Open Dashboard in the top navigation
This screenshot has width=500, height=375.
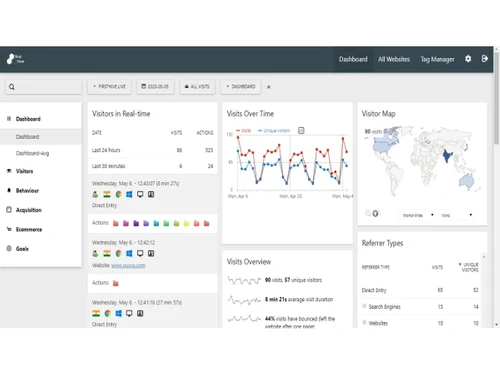pos(353,59)
